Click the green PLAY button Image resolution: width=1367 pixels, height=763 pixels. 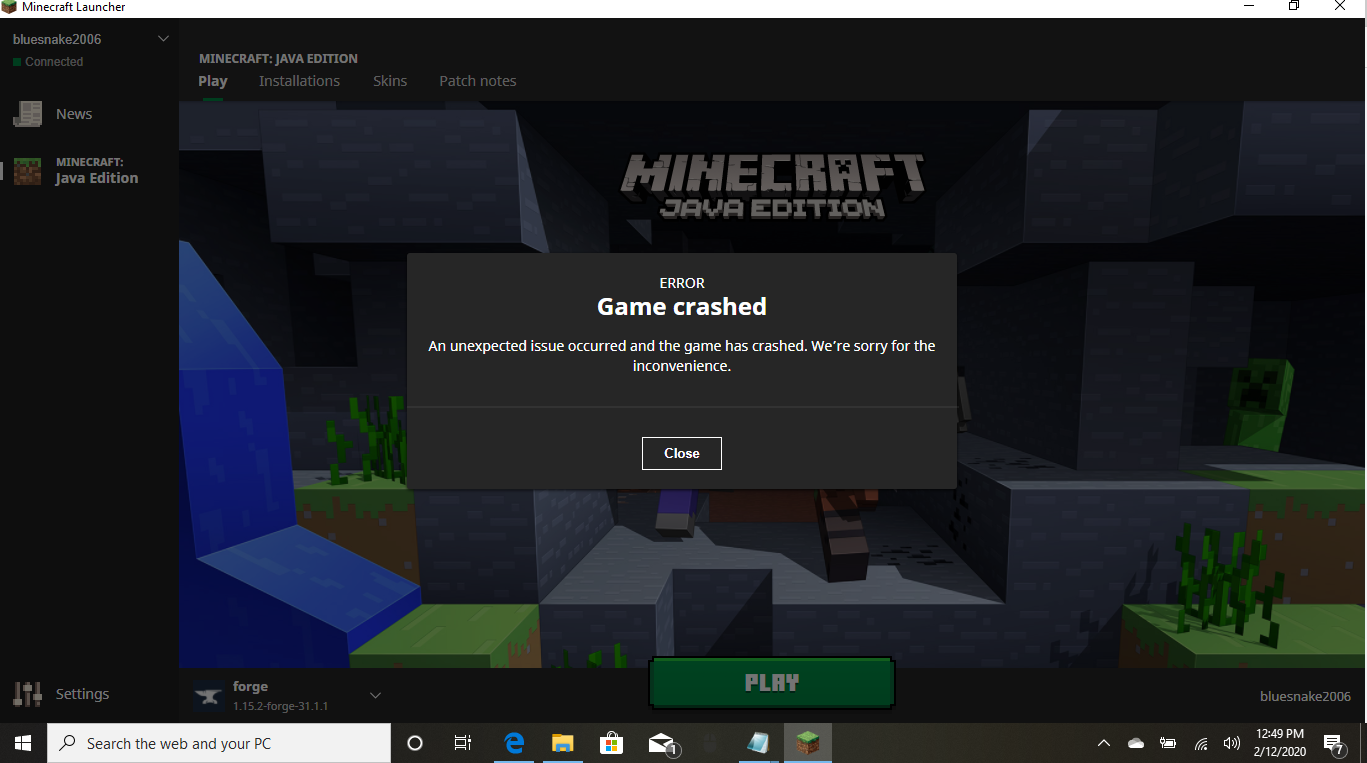point(771,683)
